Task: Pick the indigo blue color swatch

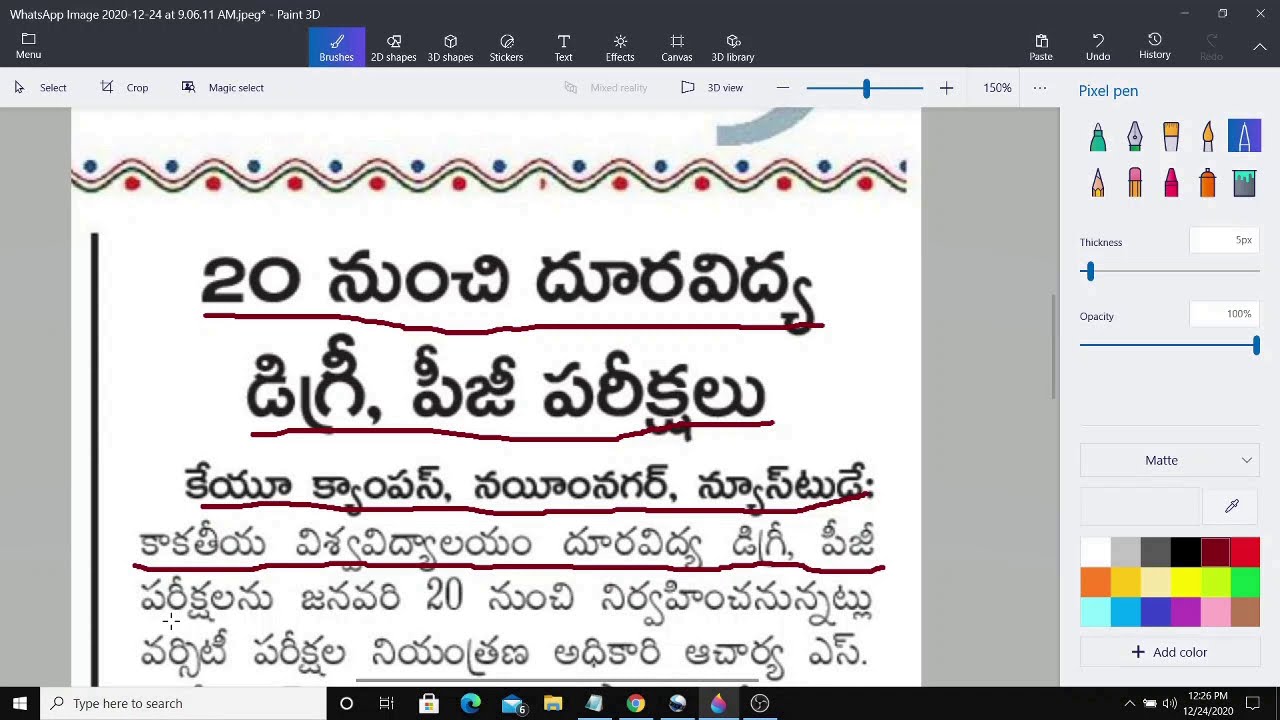Action: click(1155, 612)
